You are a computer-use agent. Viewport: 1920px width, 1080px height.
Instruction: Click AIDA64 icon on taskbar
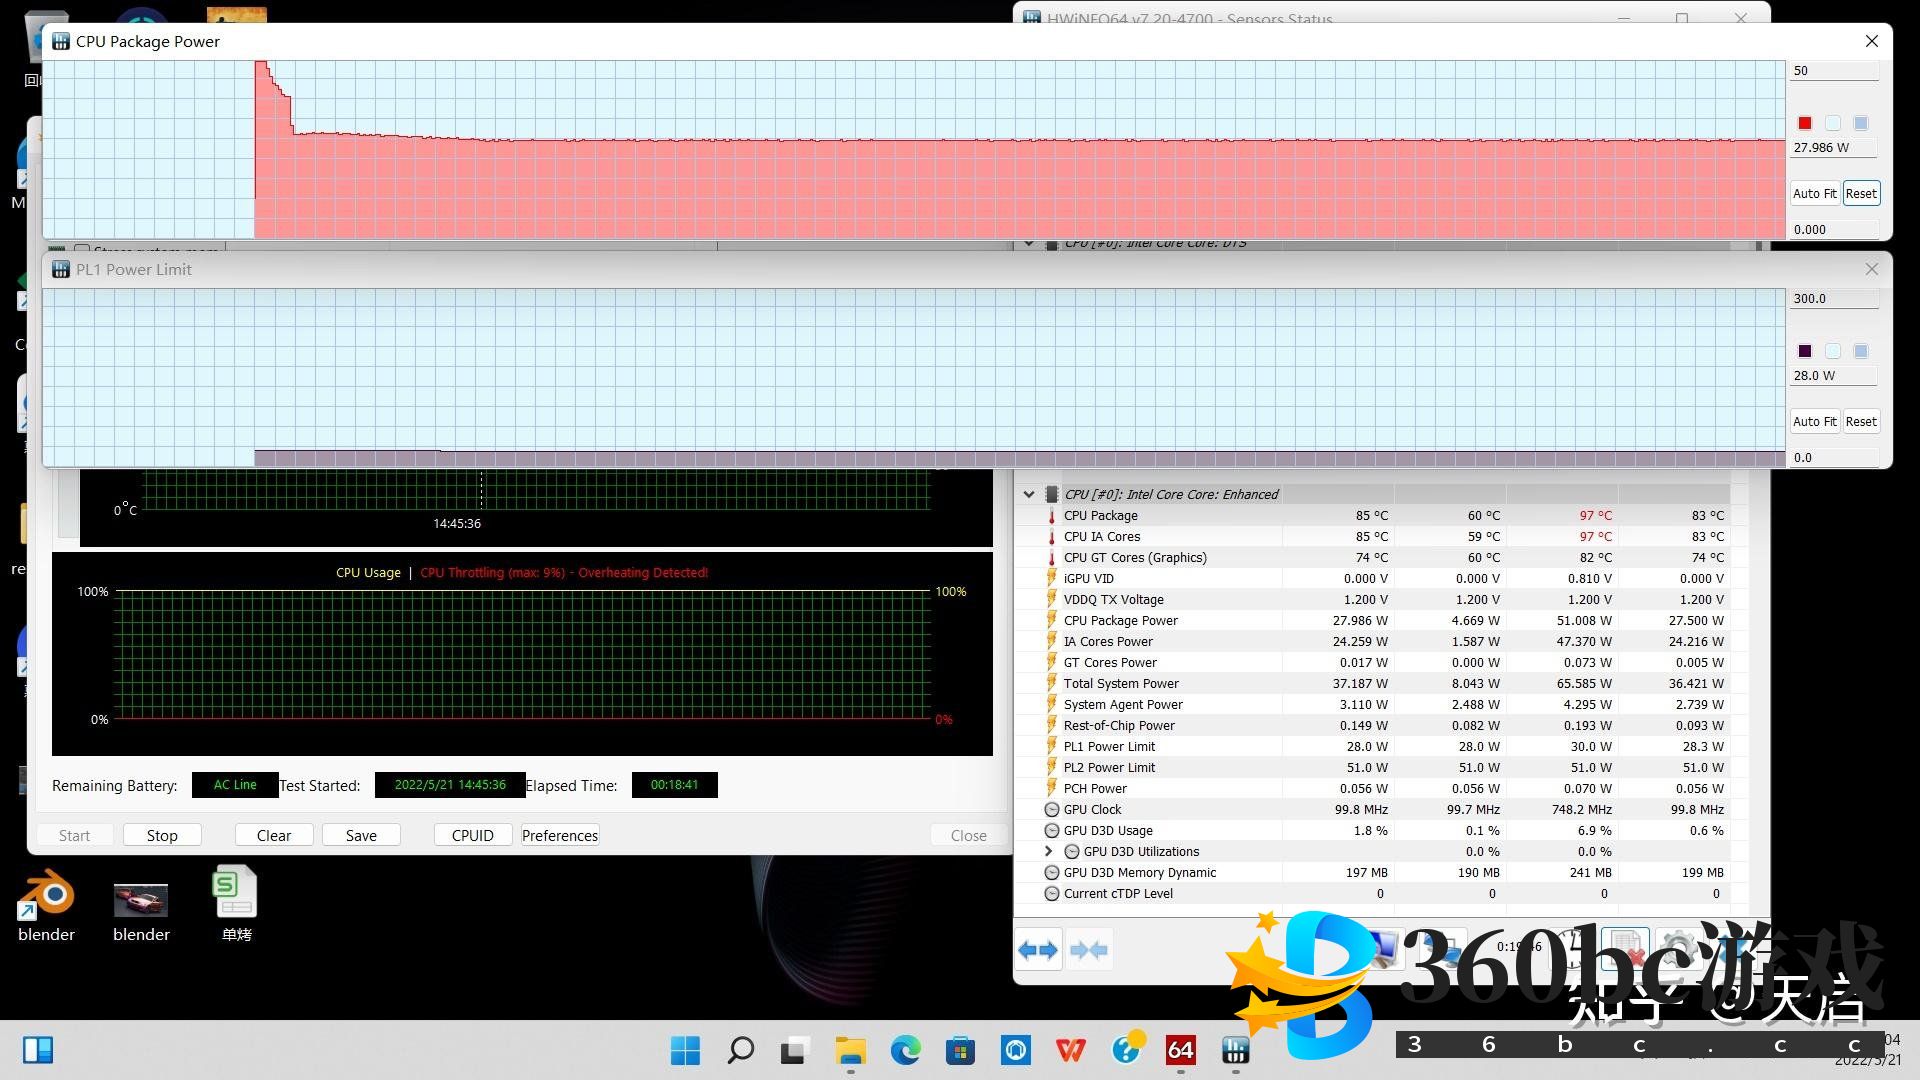(1180, 1050)
